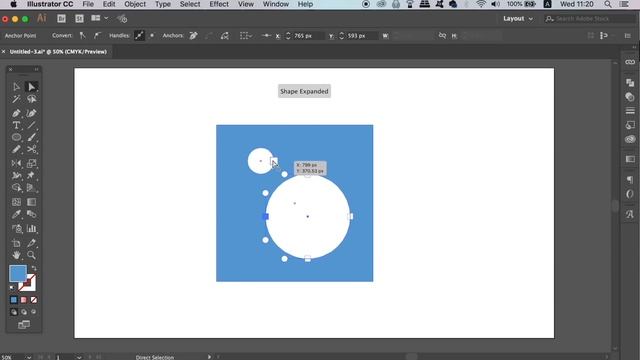The width and height of the screenshot is (640, 360).
Task: Set Color fill mode button
Action: click(14, 300)
